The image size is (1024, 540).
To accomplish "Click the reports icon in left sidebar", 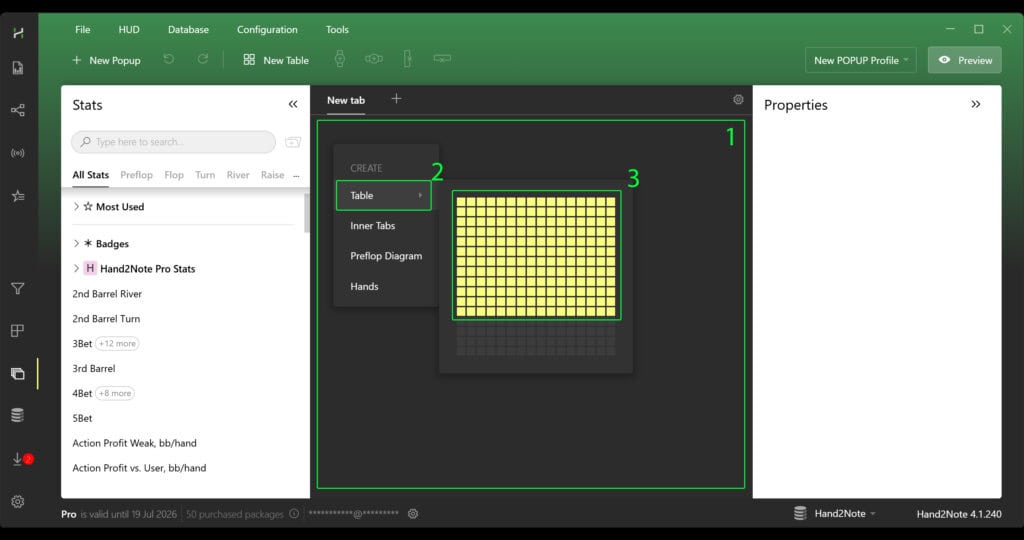I will (x=17, y=68).
